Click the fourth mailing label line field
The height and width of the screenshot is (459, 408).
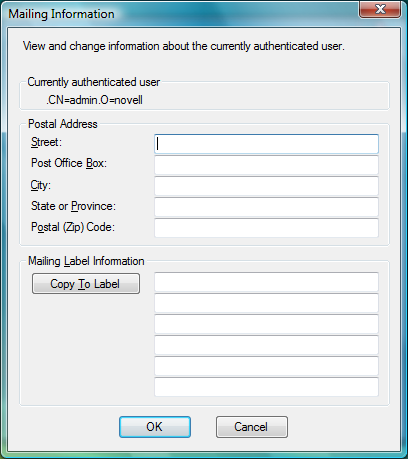[266, 345]
